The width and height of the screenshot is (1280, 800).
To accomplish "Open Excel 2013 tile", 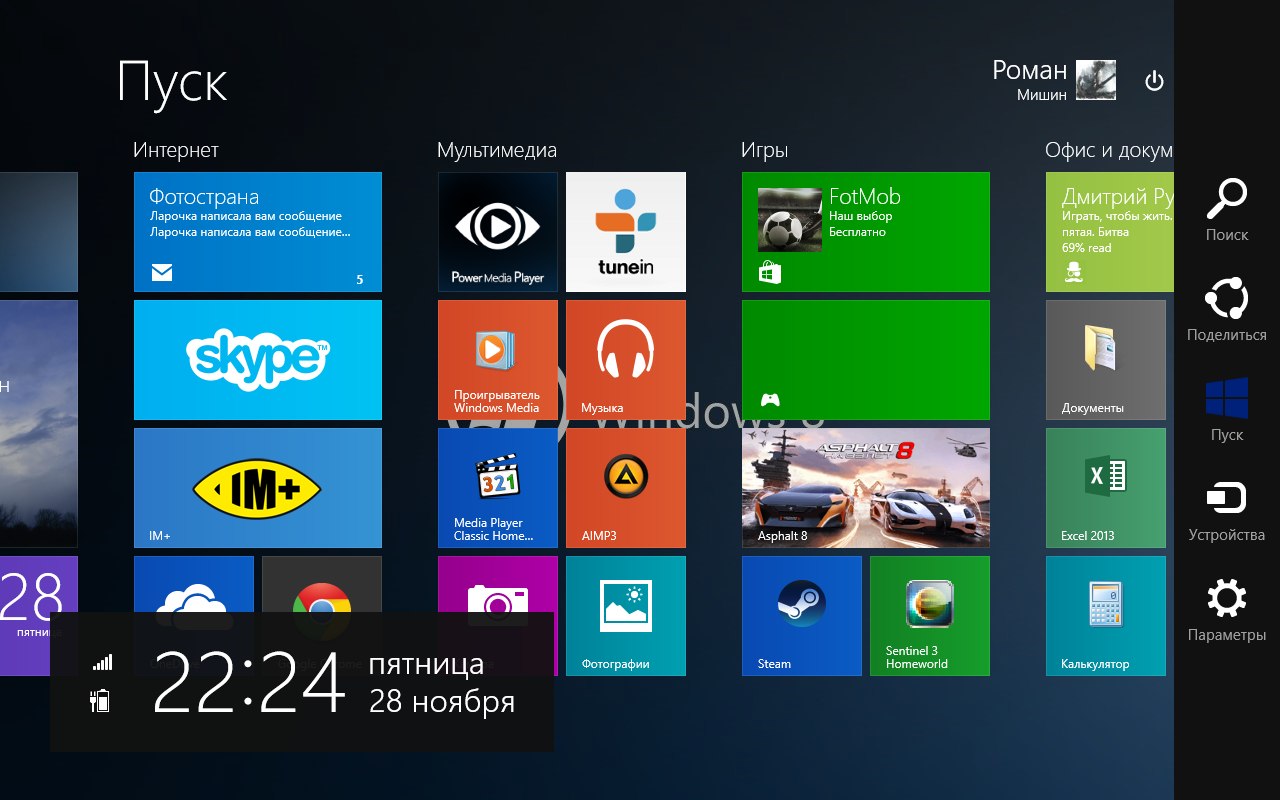I will click(1105, 488).
